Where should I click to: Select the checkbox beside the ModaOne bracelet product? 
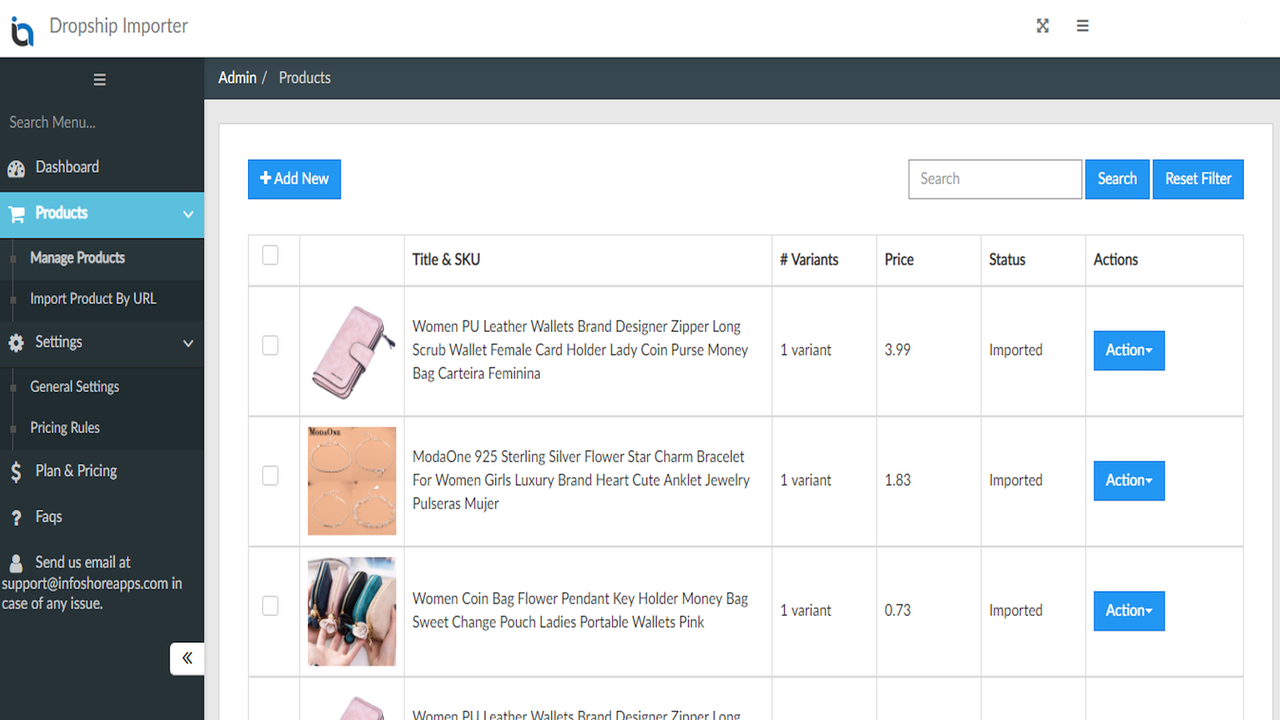click(270, 475)
